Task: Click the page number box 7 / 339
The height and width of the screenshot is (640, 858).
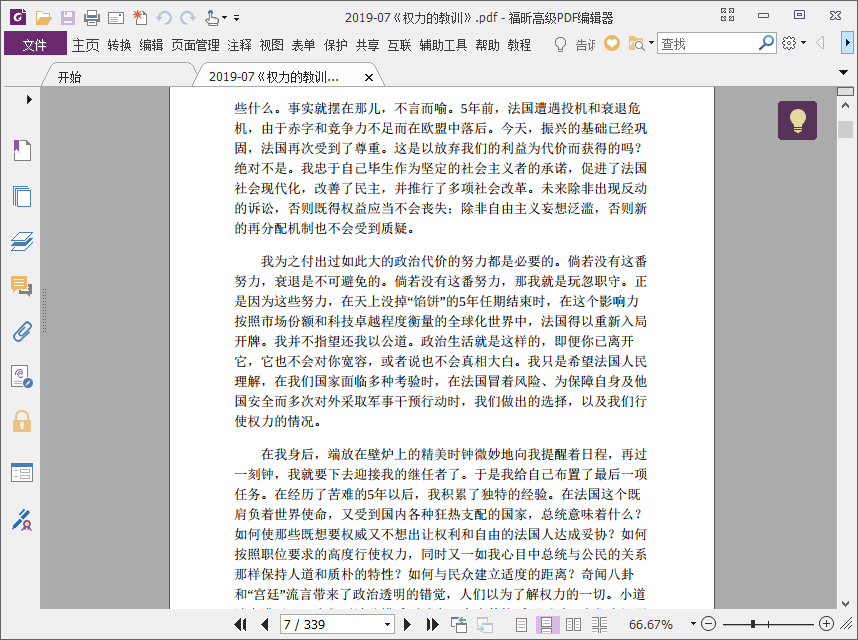Action: coord(337,624)
